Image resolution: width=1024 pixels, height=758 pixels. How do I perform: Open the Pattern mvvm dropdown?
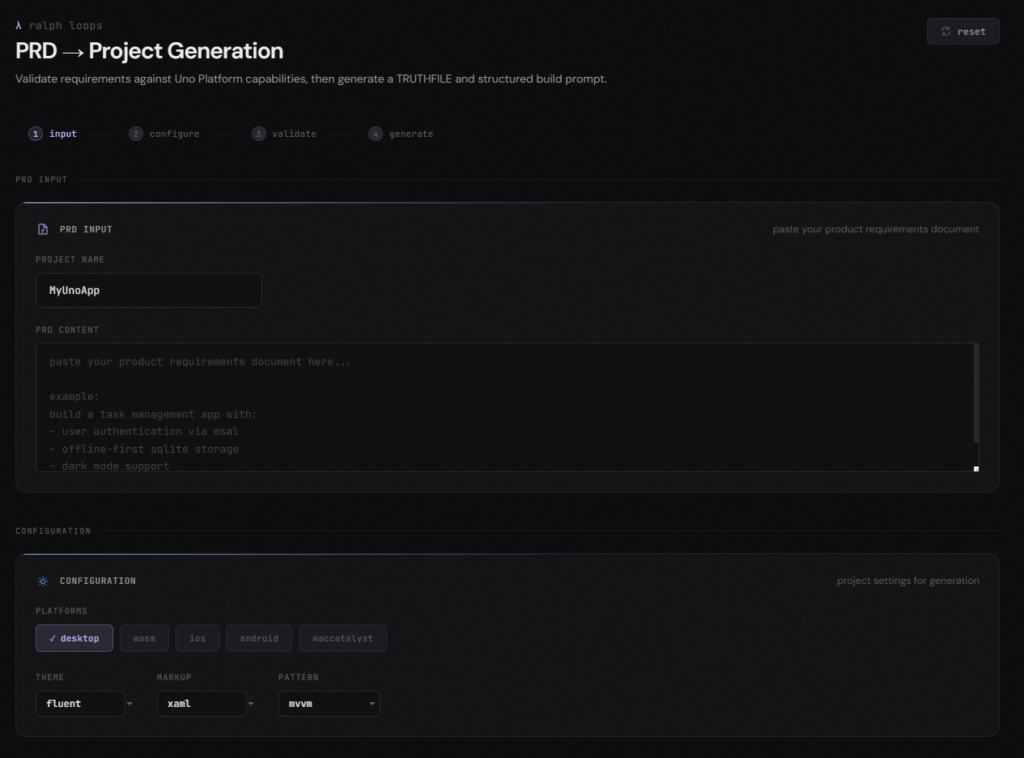pos(328,704)
